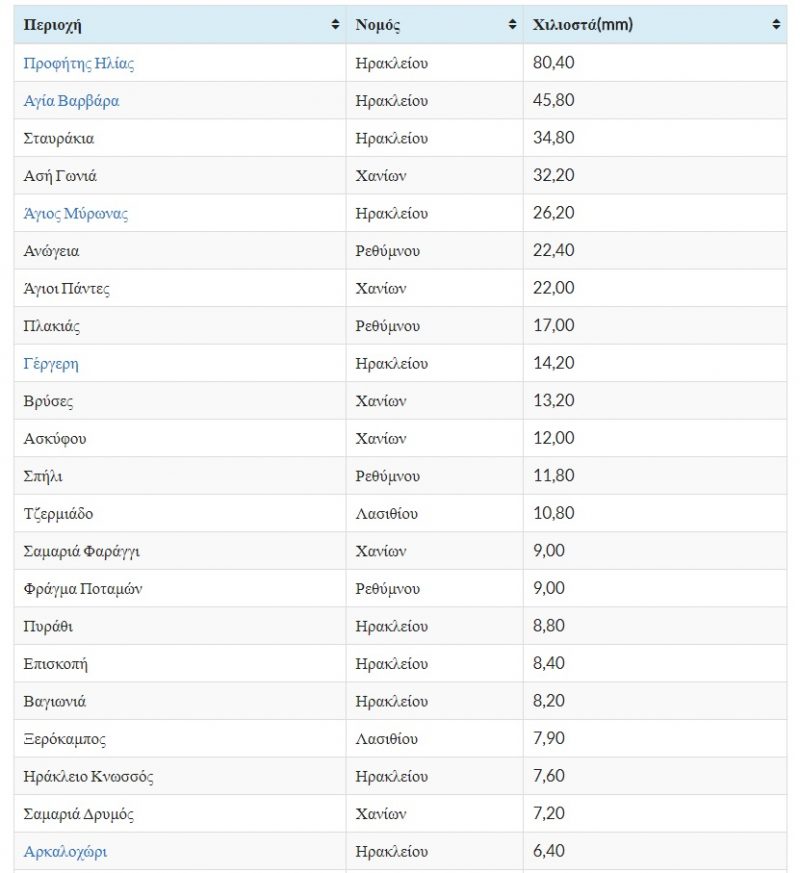
Task: Select the Τζερμιάδο row name
Action: 58,514
